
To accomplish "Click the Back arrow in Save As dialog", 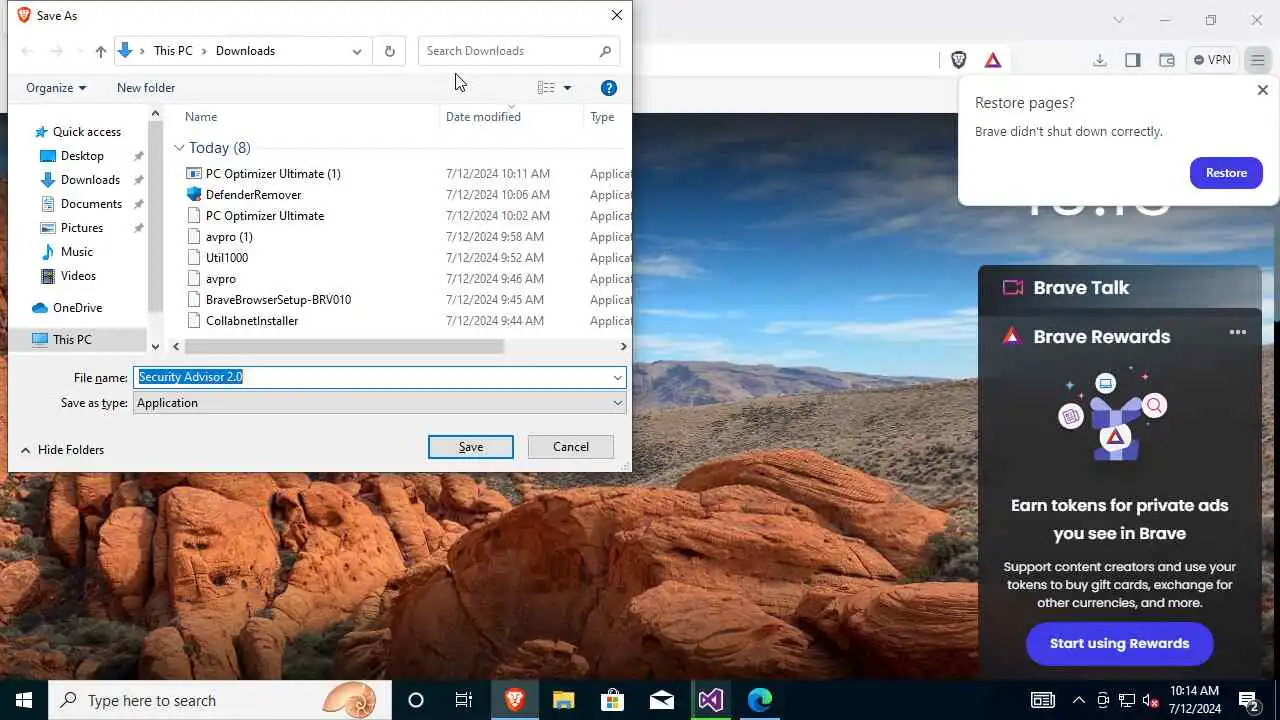I will point(28,51).
